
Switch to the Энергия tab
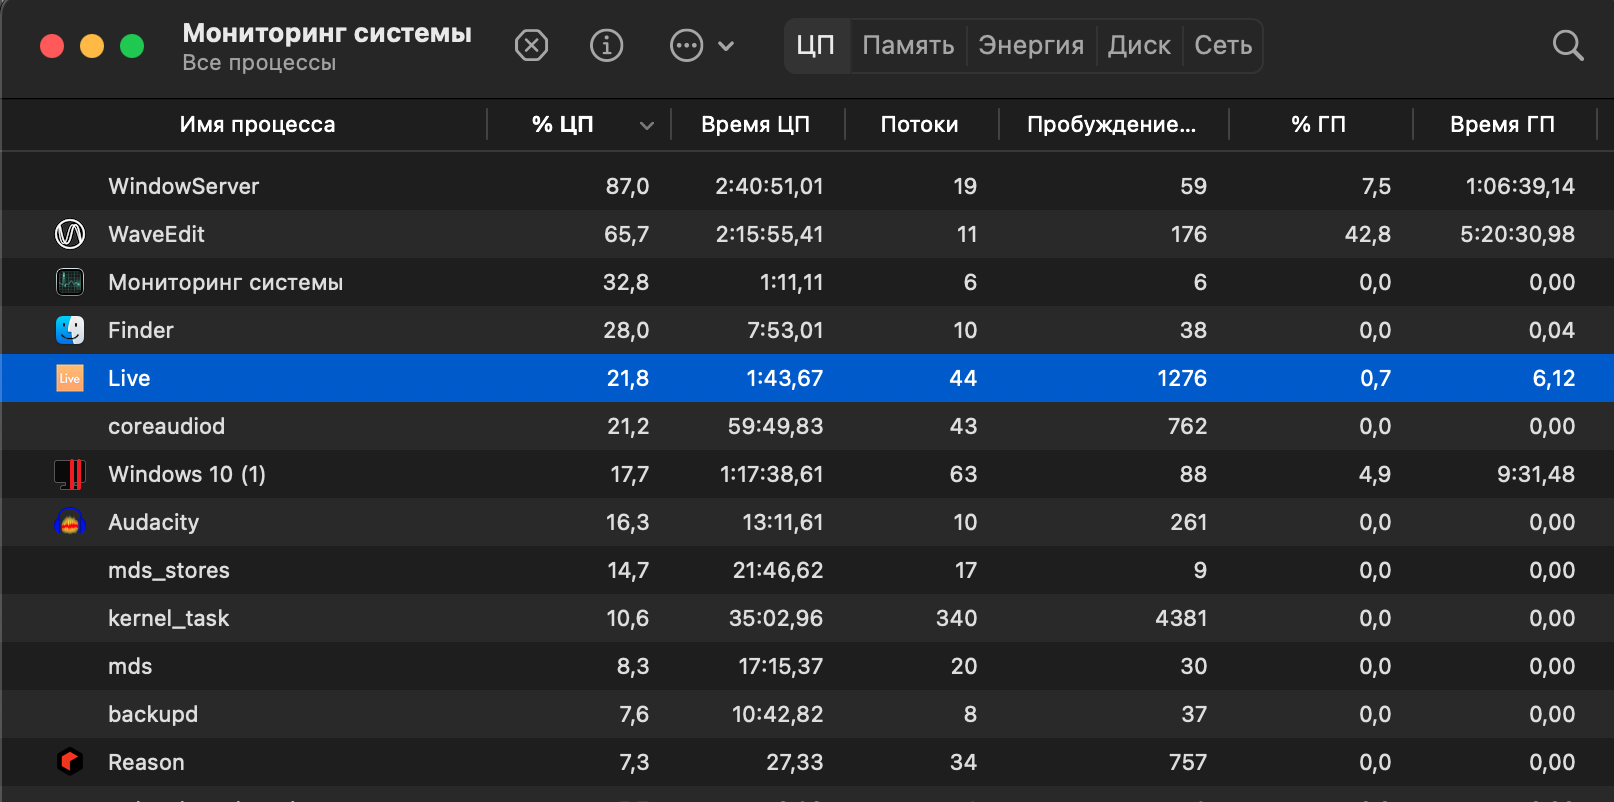(1031, 45)
